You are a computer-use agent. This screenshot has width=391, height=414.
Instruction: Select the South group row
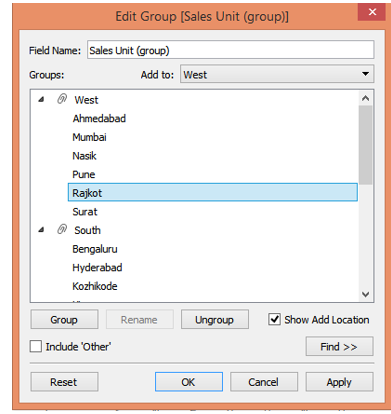[87, 230]
